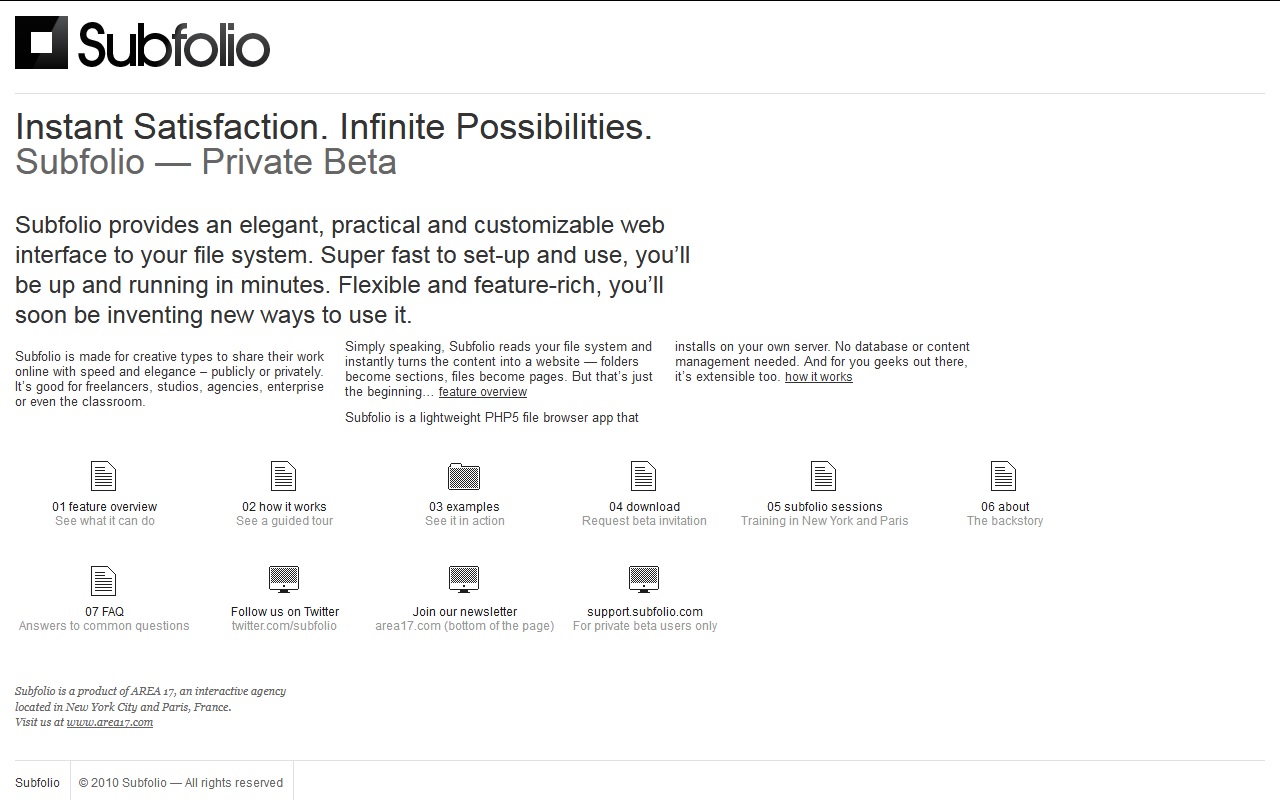The height and width of the screenshot is (800, 1280).
Task: Click 'See it in action' subtitle
Action: (x=465, y=521)
